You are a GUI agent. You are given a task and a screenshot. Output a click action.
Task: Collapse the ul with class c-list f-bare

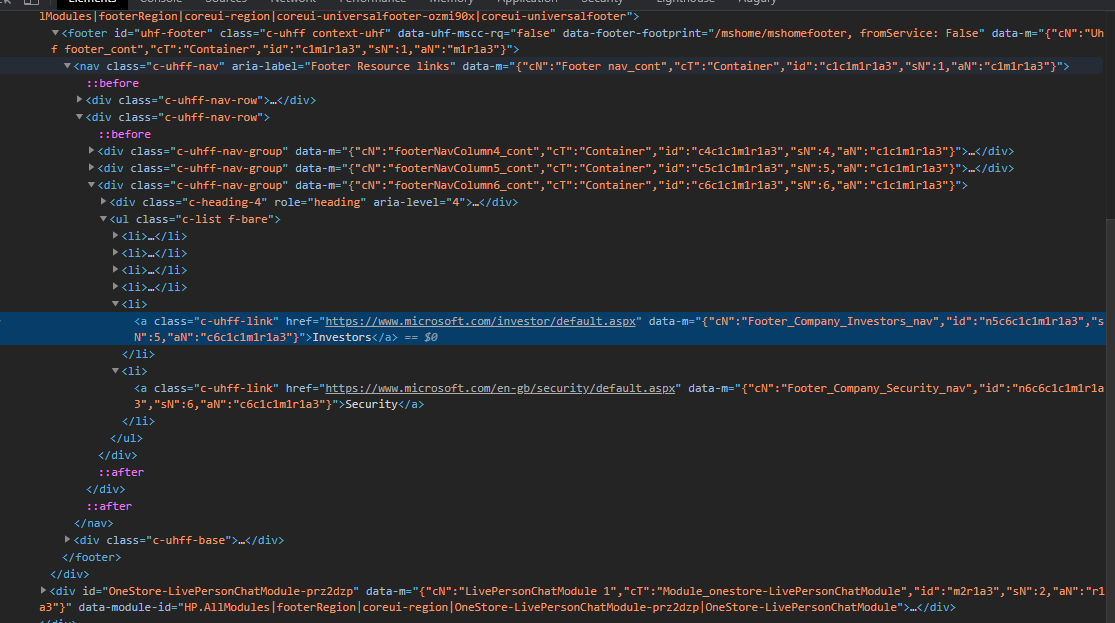pos(103,218)
